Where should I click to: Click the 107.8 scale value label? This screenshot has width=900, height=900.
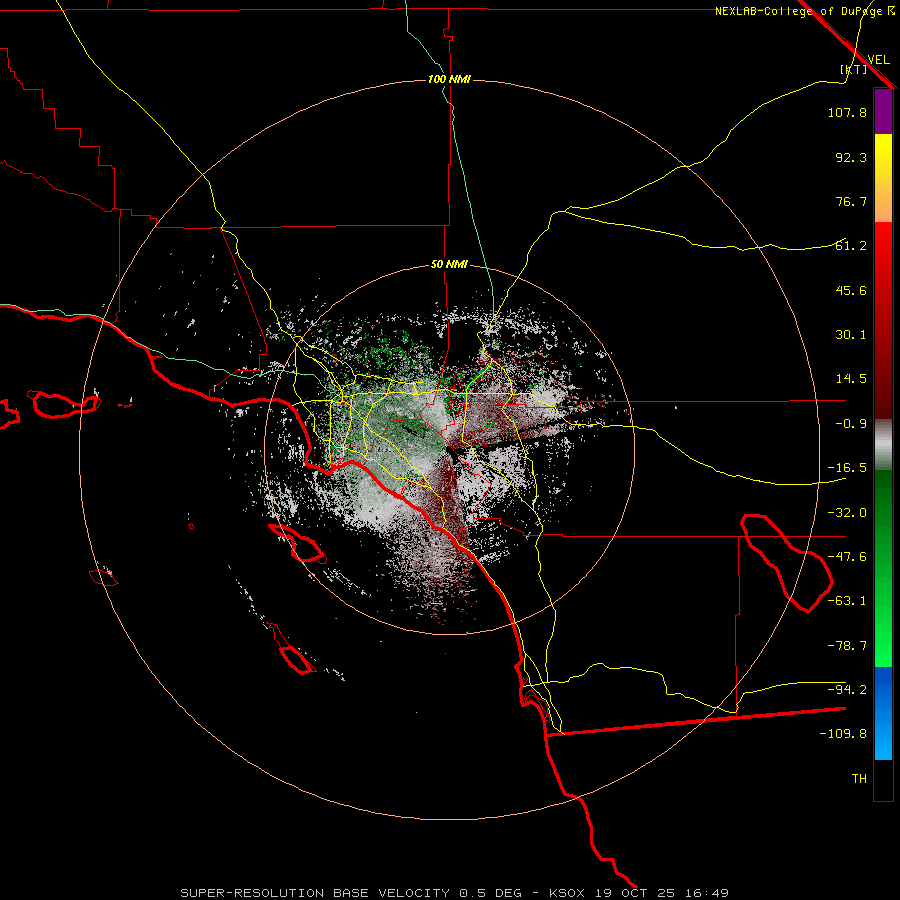847,112
